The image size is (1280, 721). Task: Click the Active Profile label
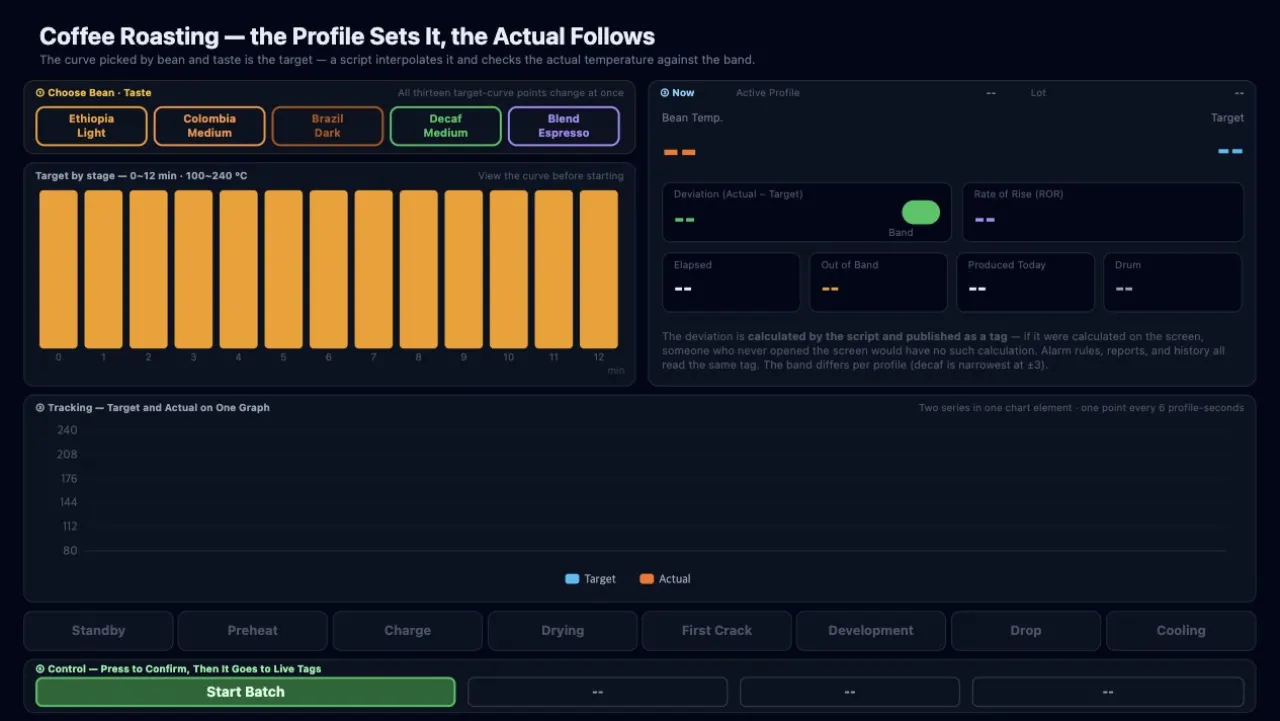(768, 93)
